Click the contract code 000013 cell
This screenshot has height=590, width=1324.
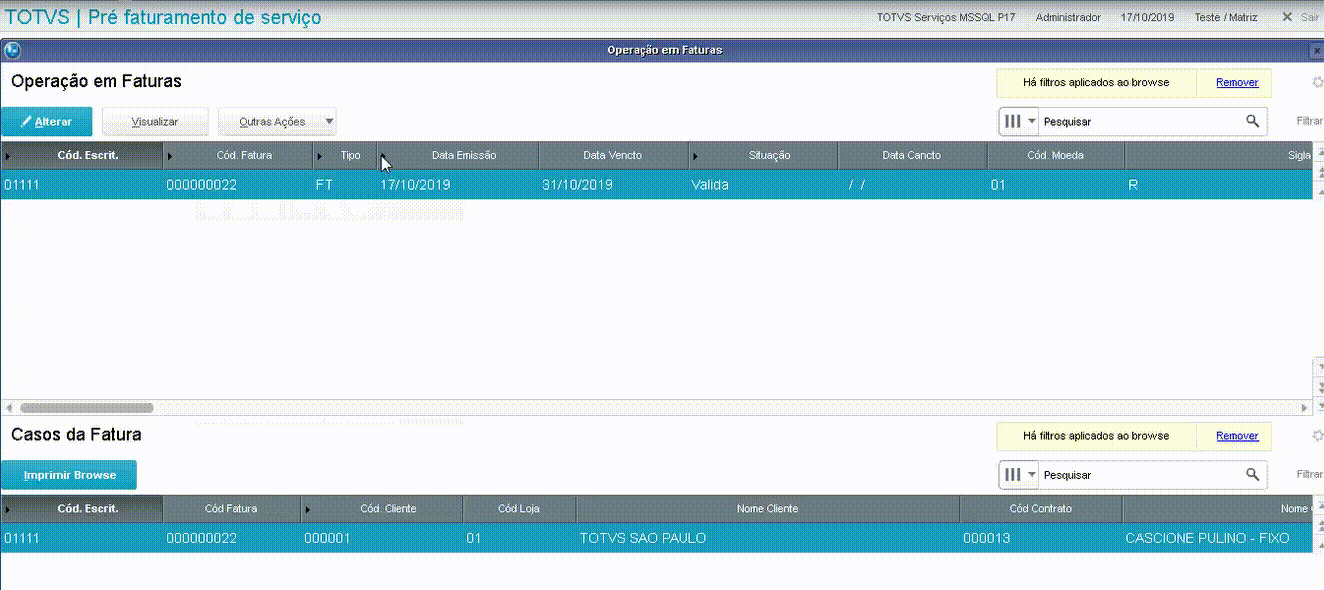(987, 538)
